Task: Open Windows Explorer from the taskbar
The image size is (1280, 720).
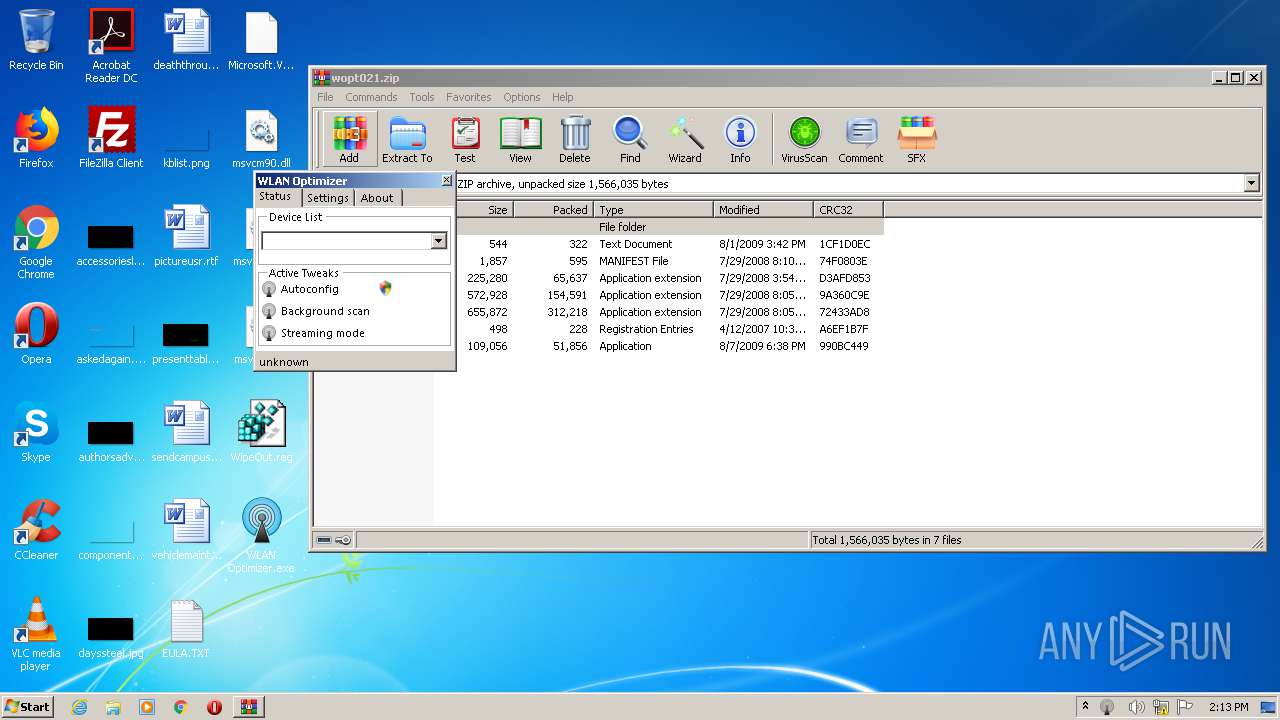Action: [x=113, y=707]
